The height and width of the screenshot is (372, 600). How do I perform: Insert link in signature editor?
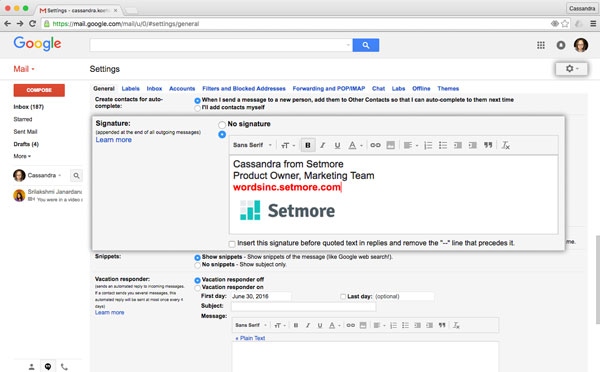[375, 145]
